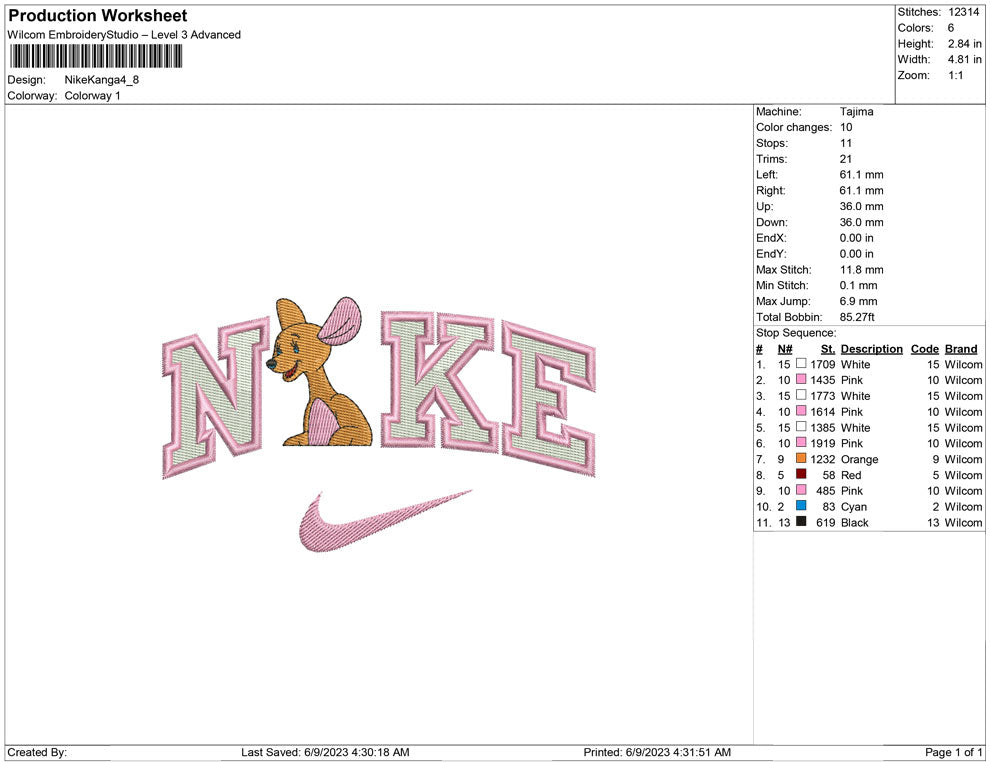Click the Code column header
The image size is (990, 762).
click(924, 349)
